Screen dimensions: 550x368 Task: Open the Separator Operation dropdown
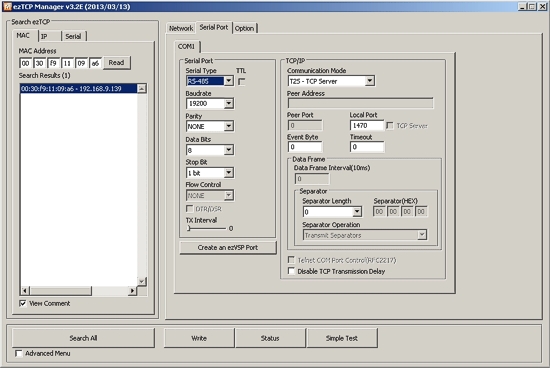[422, 235]
